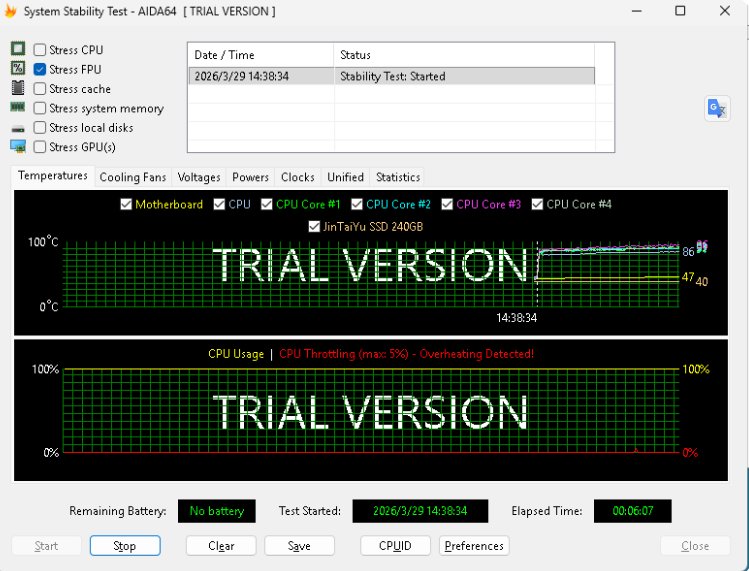Select the Stability Test: Started log row
749x571 pixels.
click(x=391, y=76)
